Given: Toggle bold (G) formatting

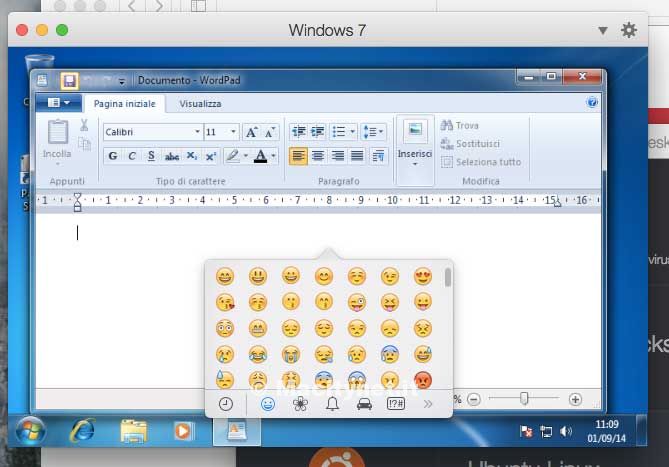Looking at the screenshot, I should click(113, 156).
